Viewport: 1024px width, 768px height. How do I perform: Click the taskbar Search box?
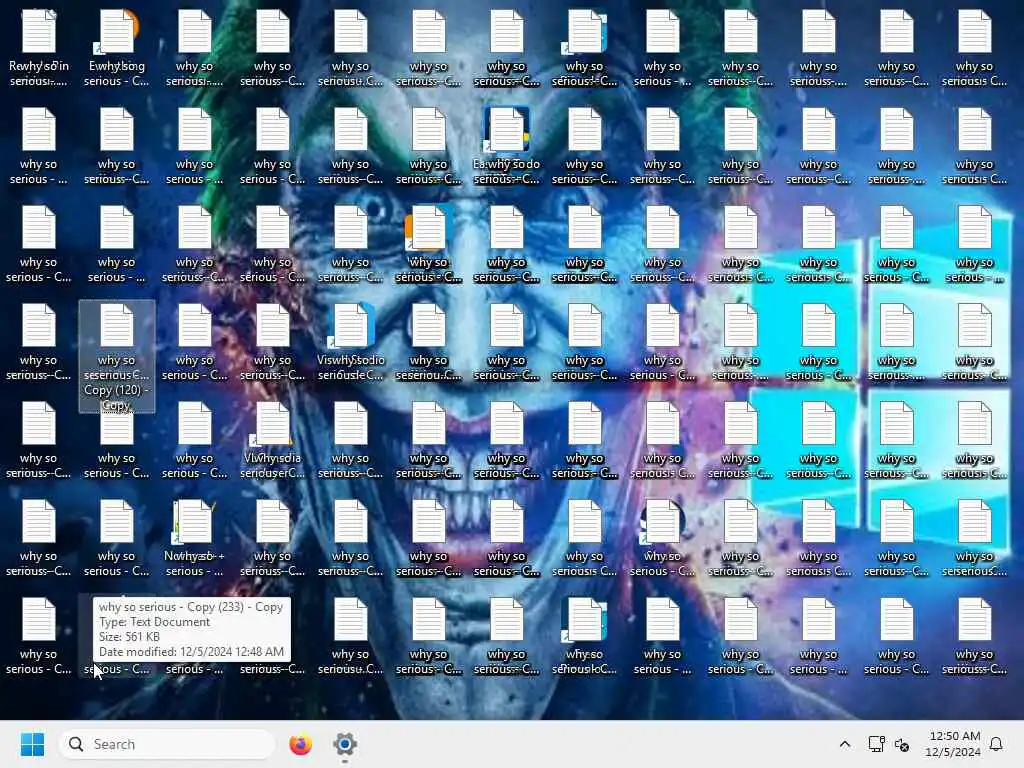pos(167,744)
